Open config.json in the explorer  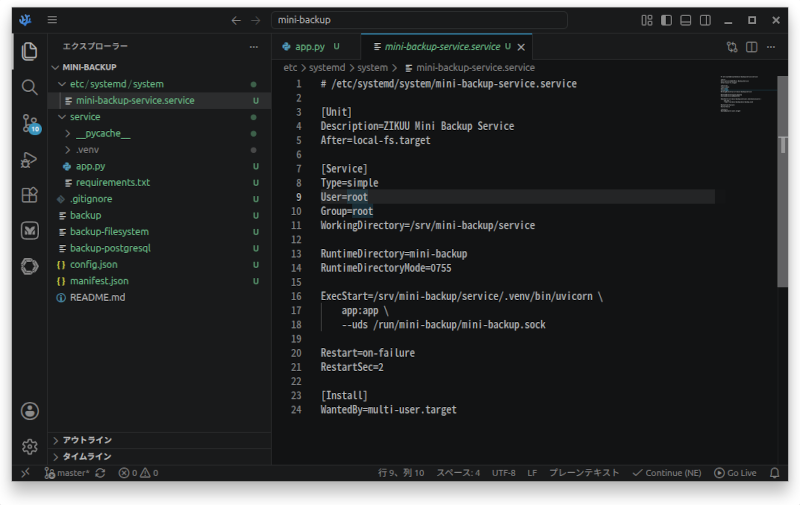[93, 264]
